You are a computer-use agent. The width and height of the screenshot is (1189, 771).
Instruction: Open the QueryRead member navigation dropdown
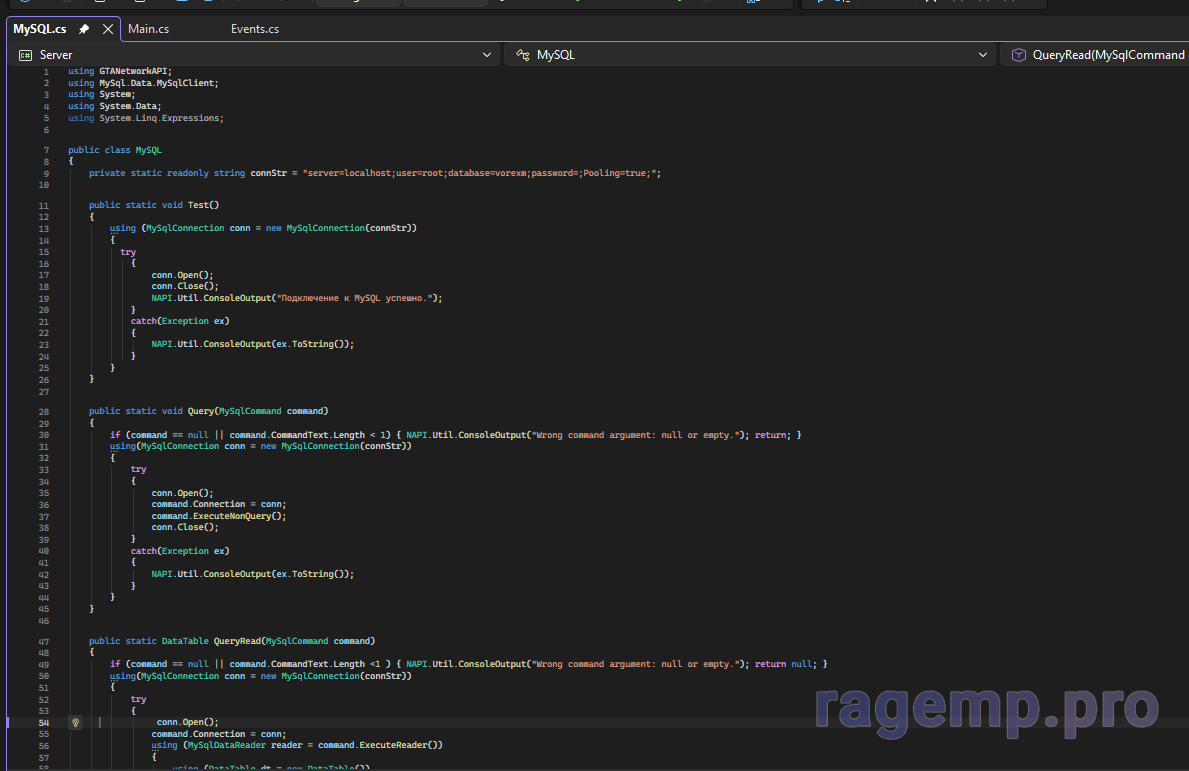(x=1096, y=55)
